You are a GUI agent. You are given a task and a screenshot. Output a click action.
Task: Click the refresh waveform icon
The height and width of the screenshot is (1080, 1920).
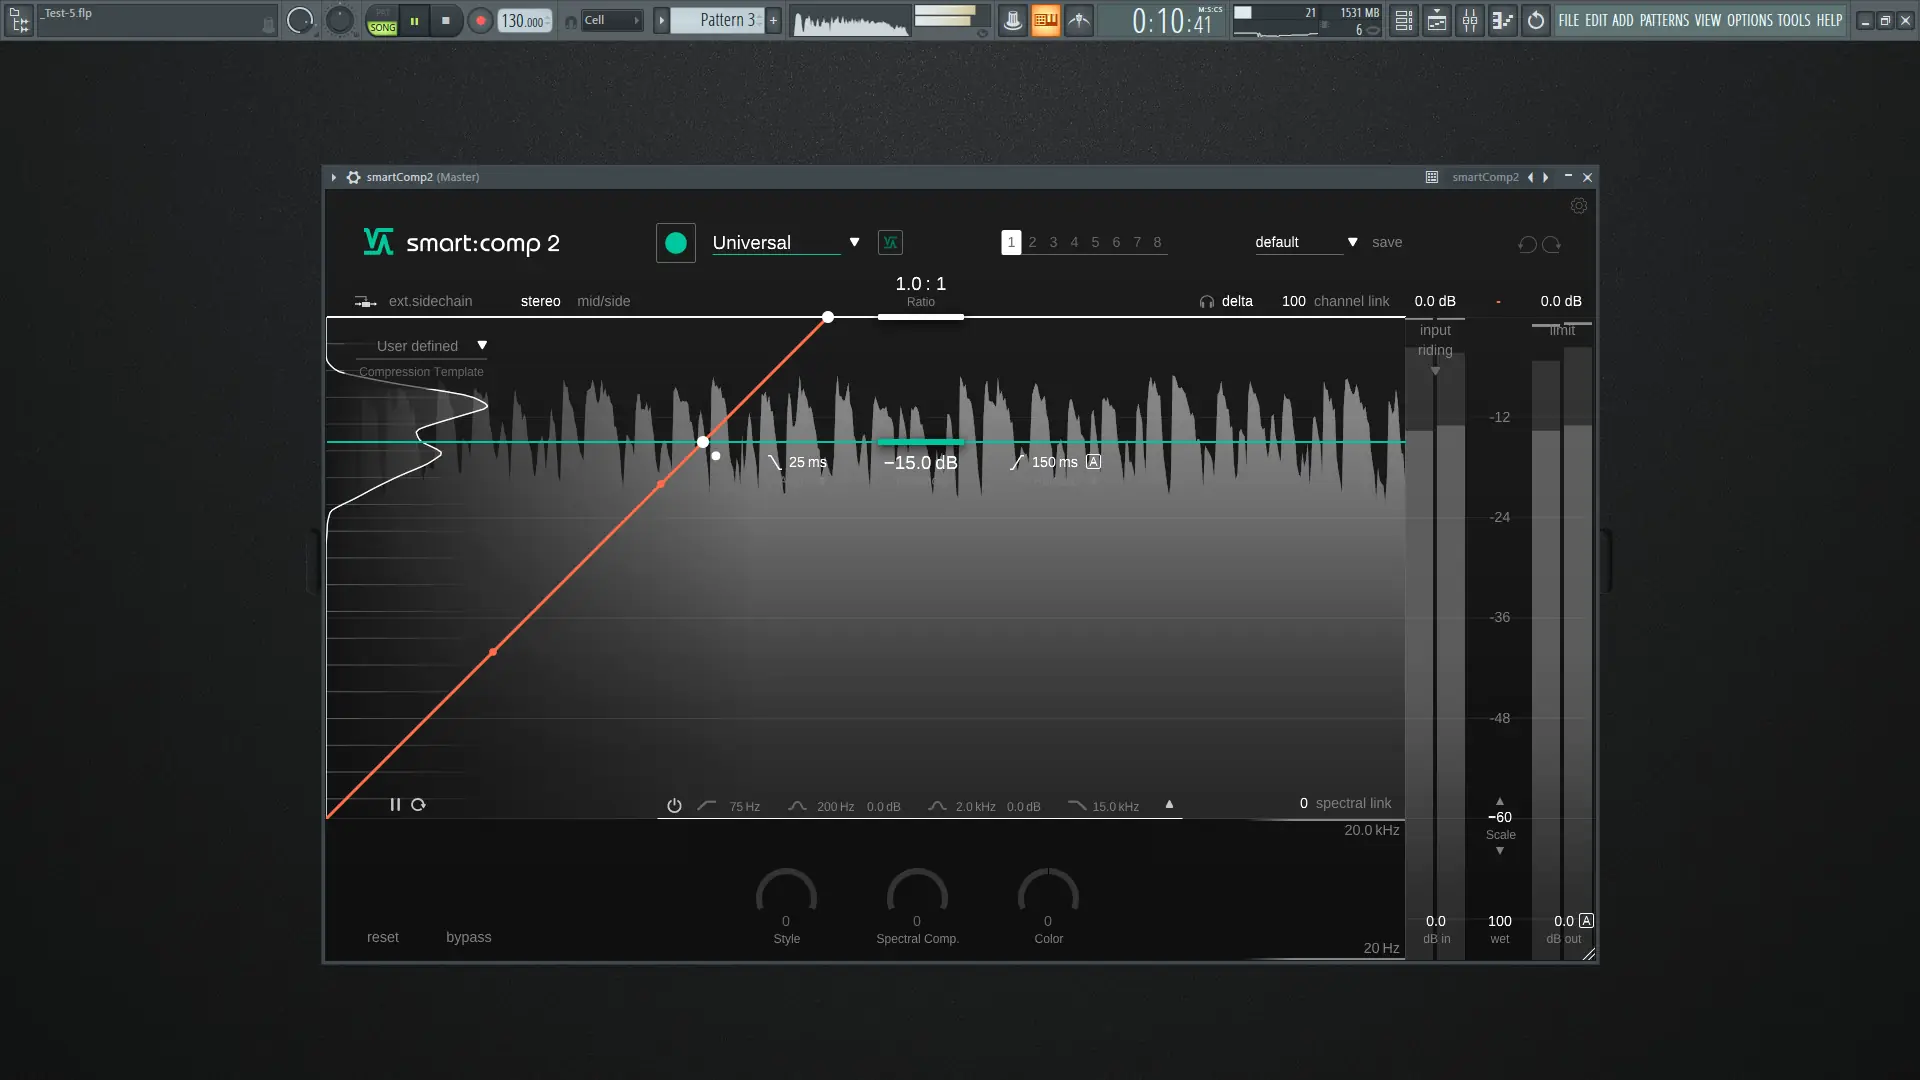point(418,805)
